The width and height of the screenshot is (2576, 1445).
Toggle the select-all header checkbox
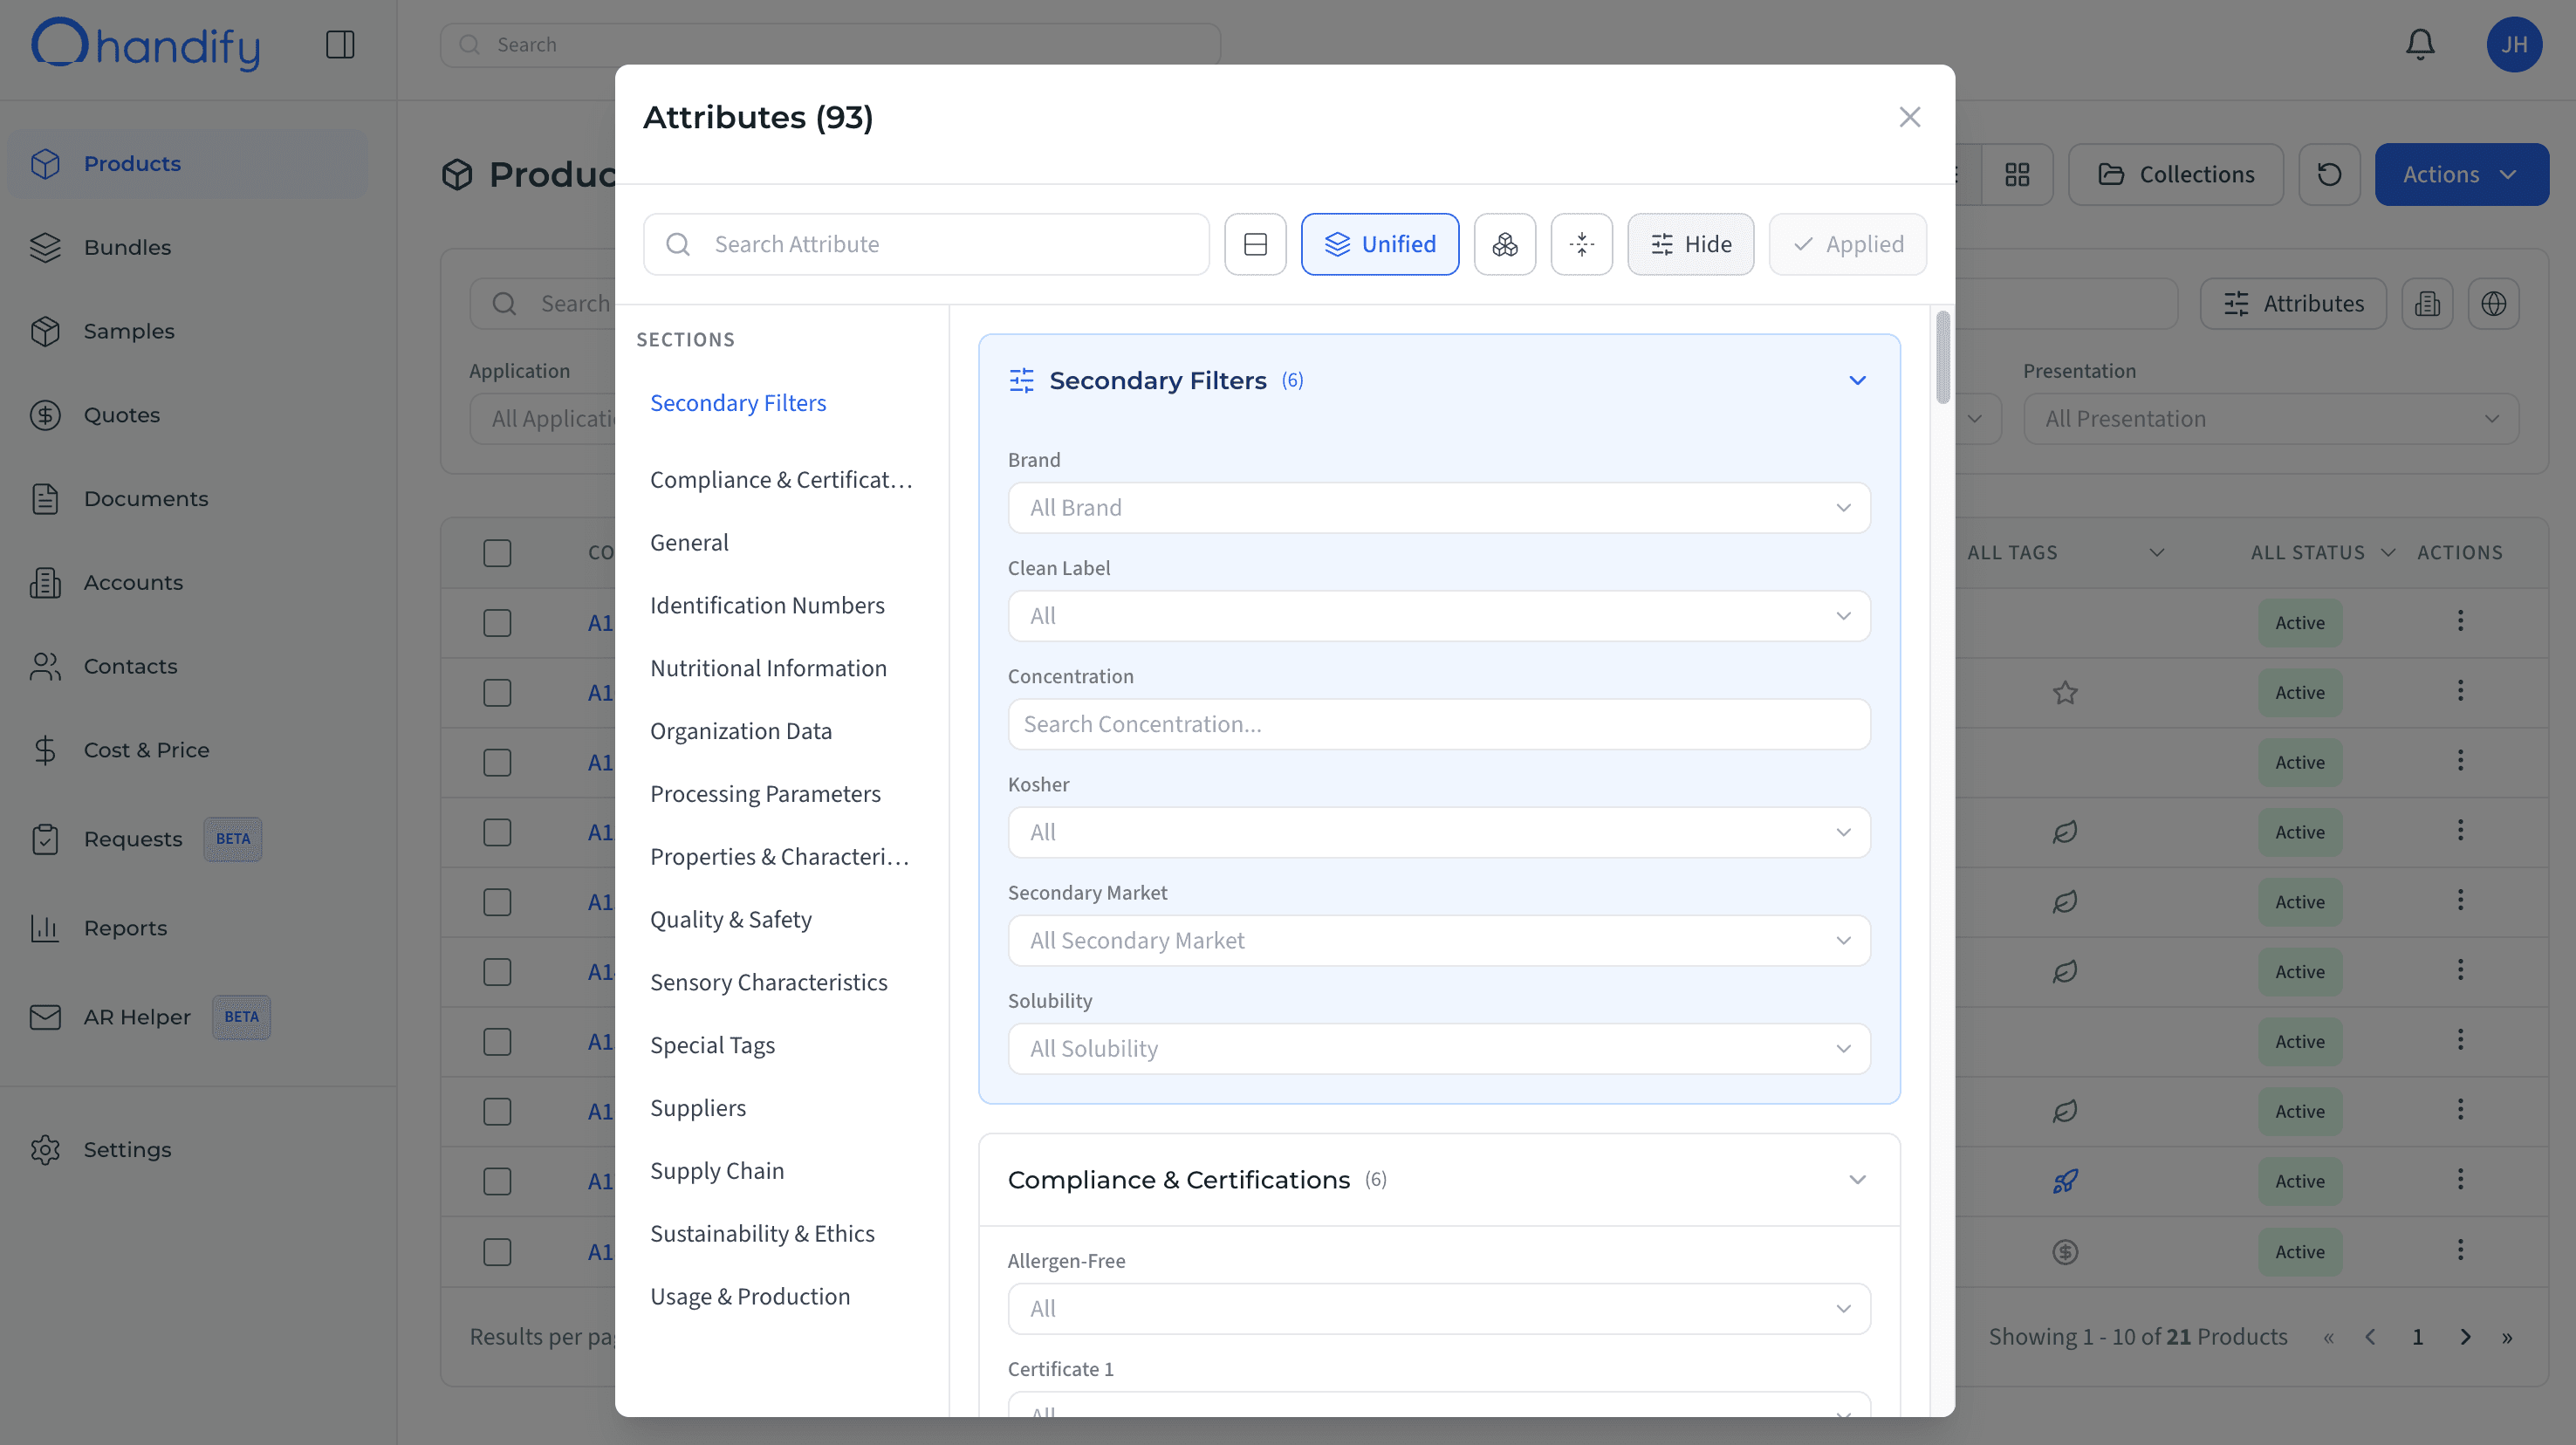497,553
